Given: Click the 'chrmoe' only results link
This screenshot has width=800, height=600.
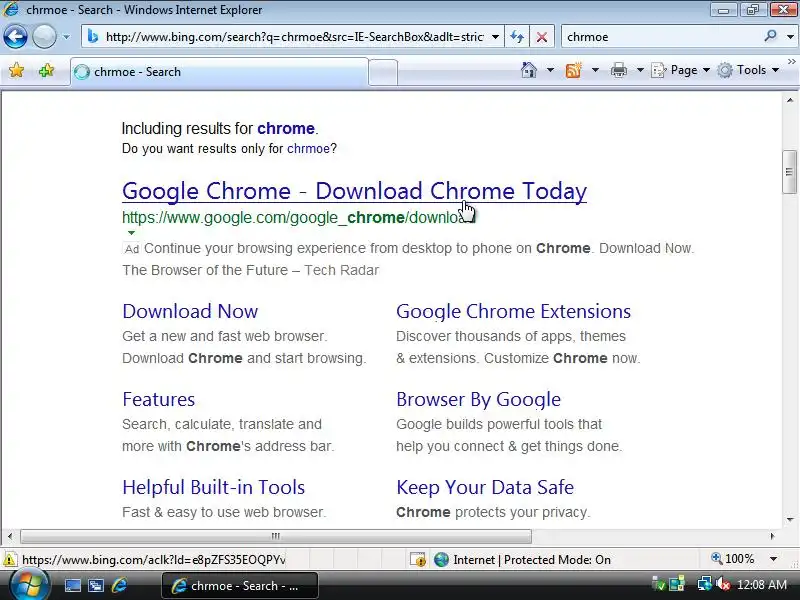Looking at the screenshot, I should (308, 148).
